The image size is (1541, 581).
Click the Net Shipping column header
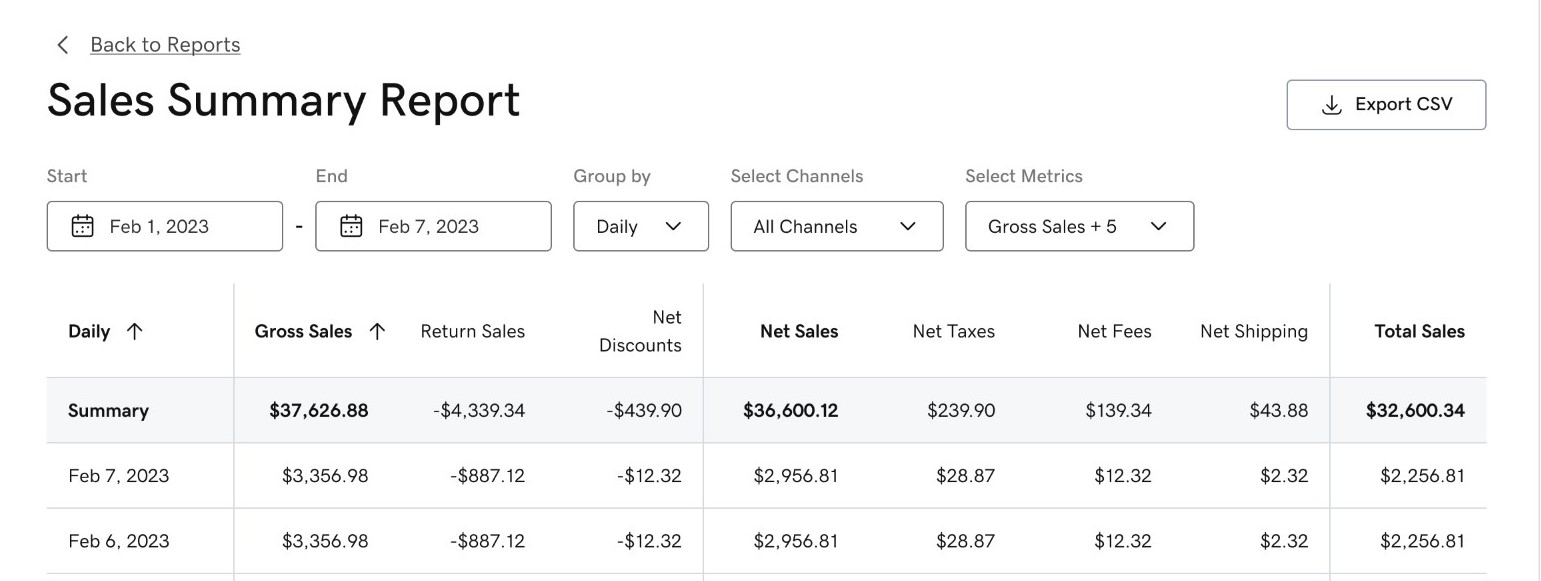click(1253, 332)
